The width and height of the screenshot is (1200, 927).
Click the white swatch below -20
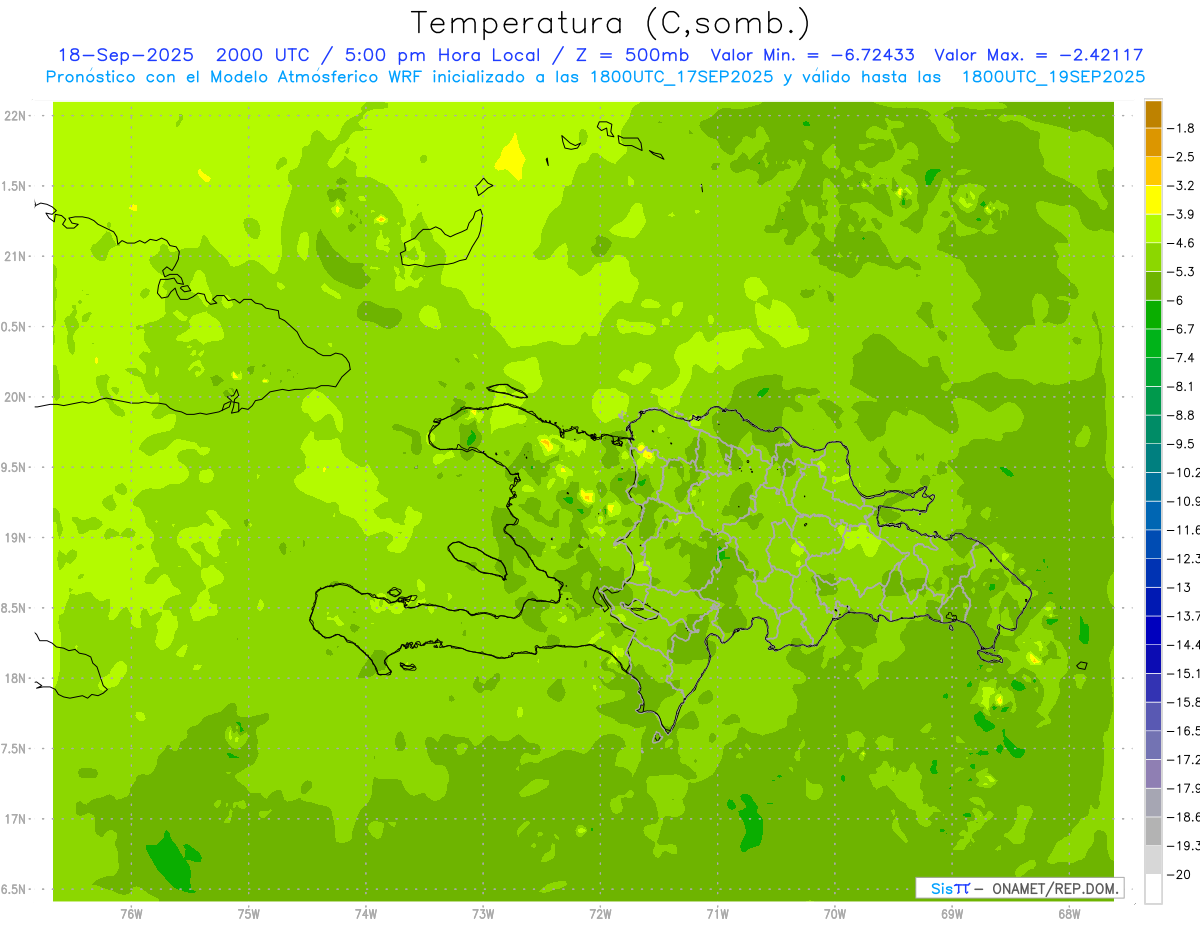[1153, 889]
